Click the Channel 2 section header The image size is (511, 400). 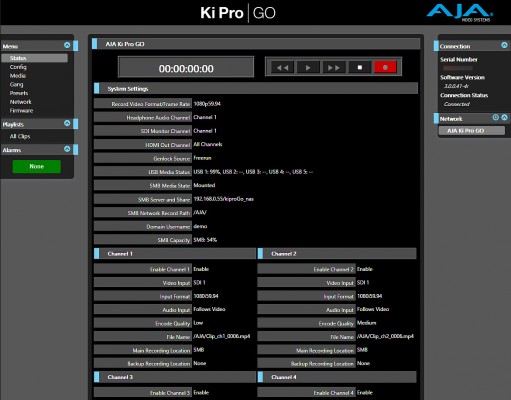point(337,254)
